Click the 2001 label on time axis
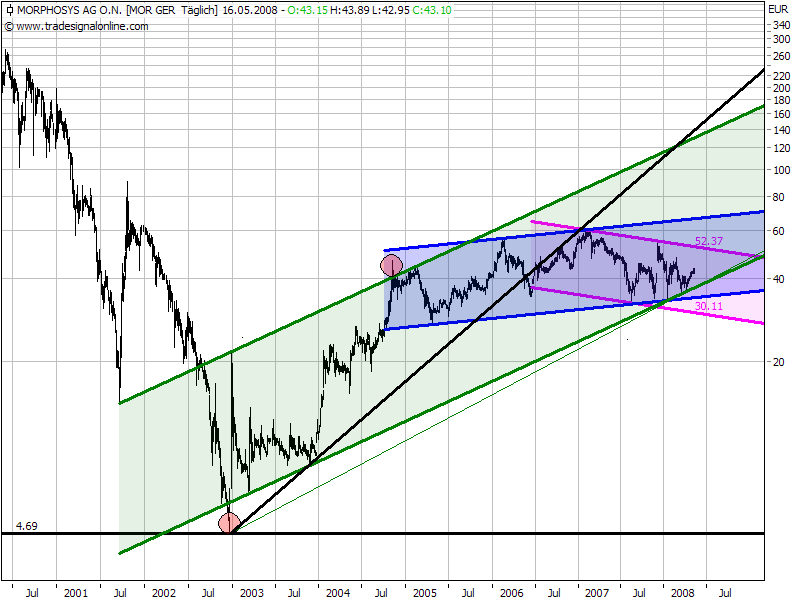 click(76, 593)
